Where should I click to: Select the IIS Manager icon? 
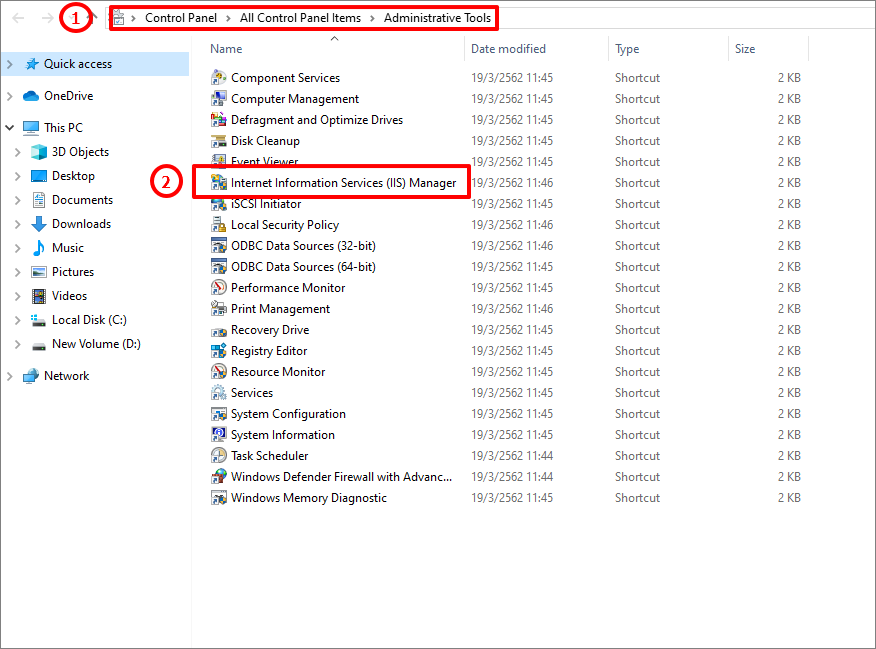click(x=218, y=183)
